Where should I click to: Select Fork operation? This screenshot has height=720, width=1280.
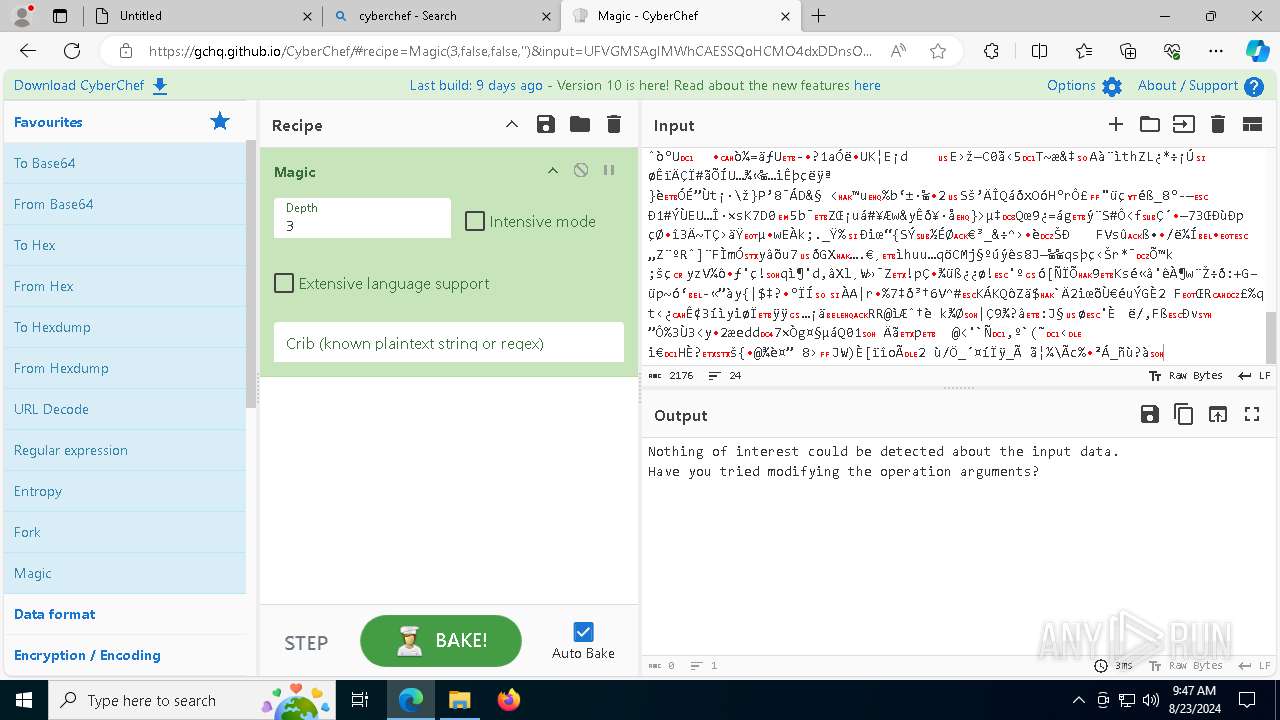tap(125, 532)
